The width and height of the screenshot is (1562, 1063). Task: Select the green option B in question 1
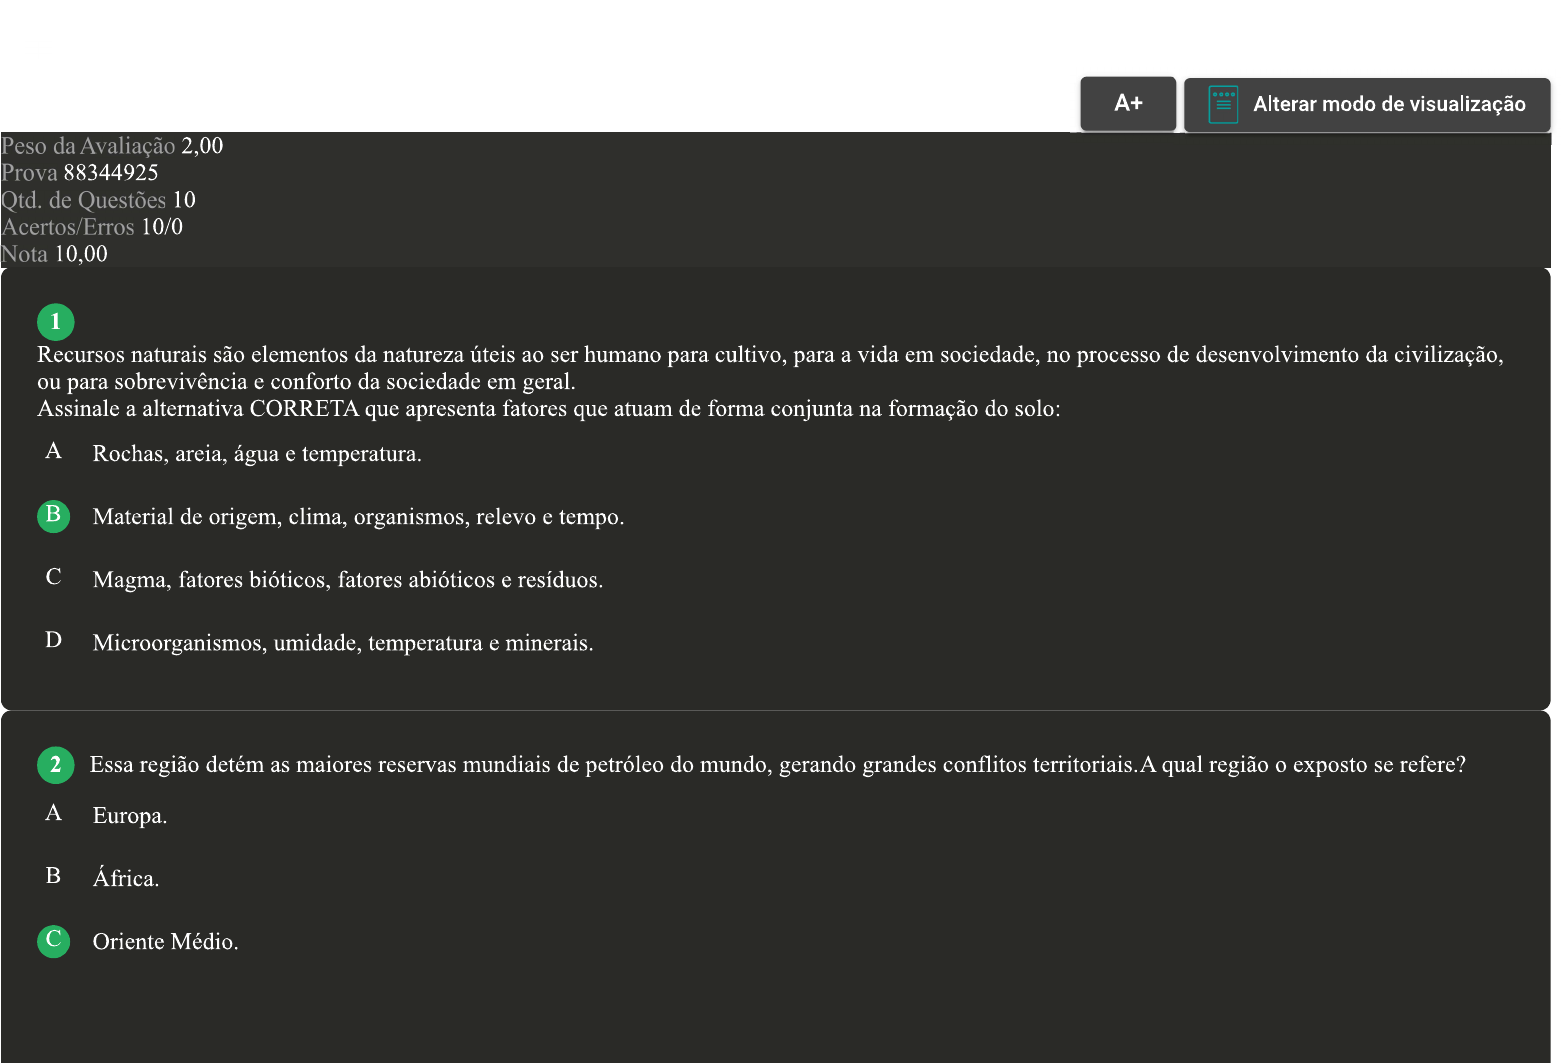[x=54, y=516]
